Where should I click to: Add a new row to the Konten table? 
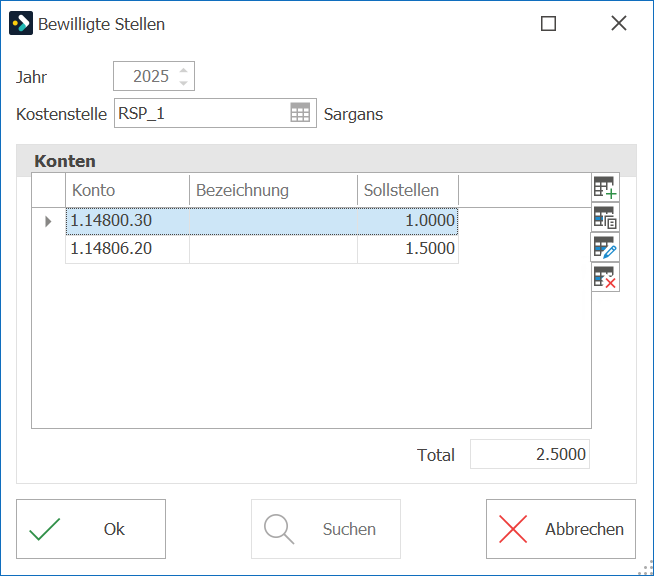tap(605, 188)
